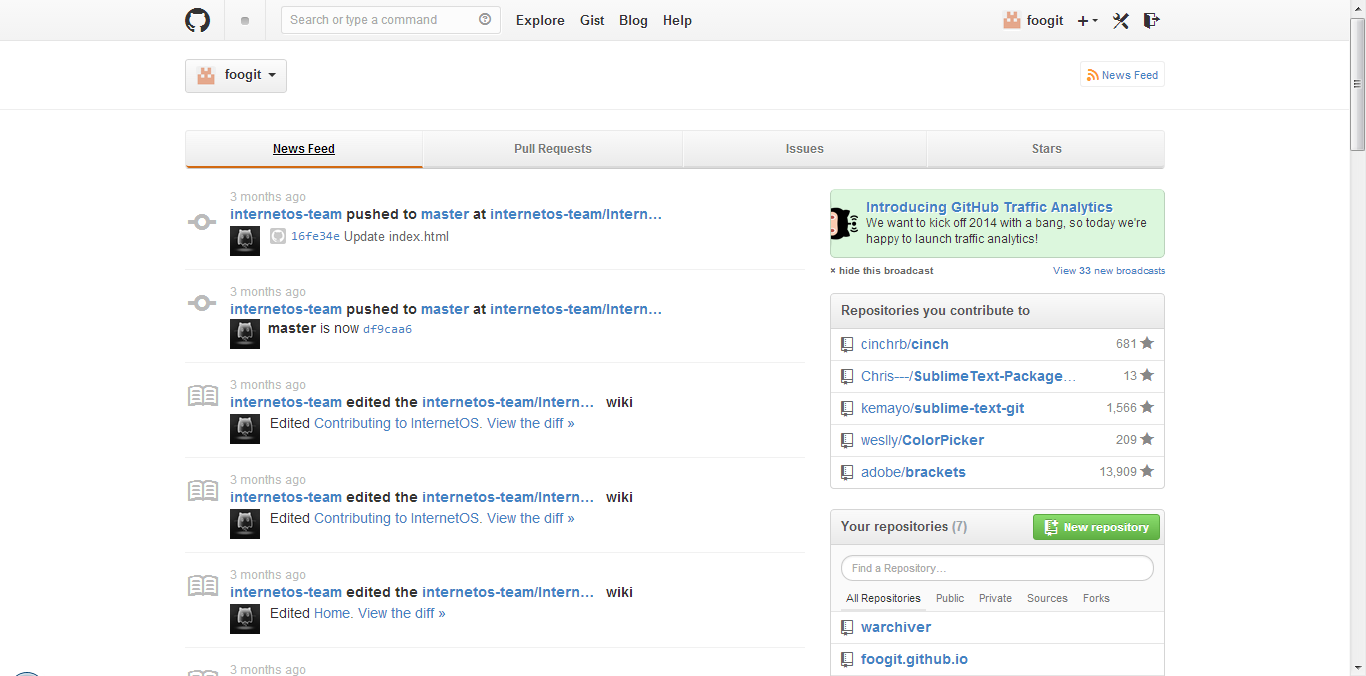Image resolution: width=1366 pixels, height=676 pixels.
Task: Switch to the Issues tab
Action: point(805,149)
